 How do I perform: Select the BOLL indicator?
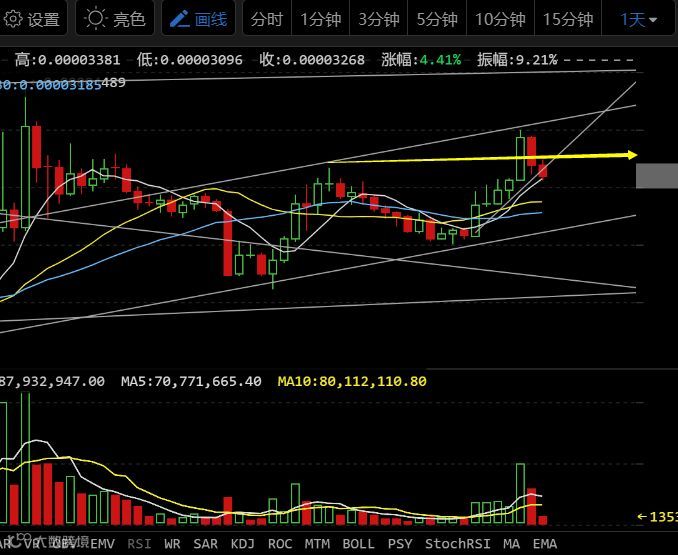coord(358,543)
